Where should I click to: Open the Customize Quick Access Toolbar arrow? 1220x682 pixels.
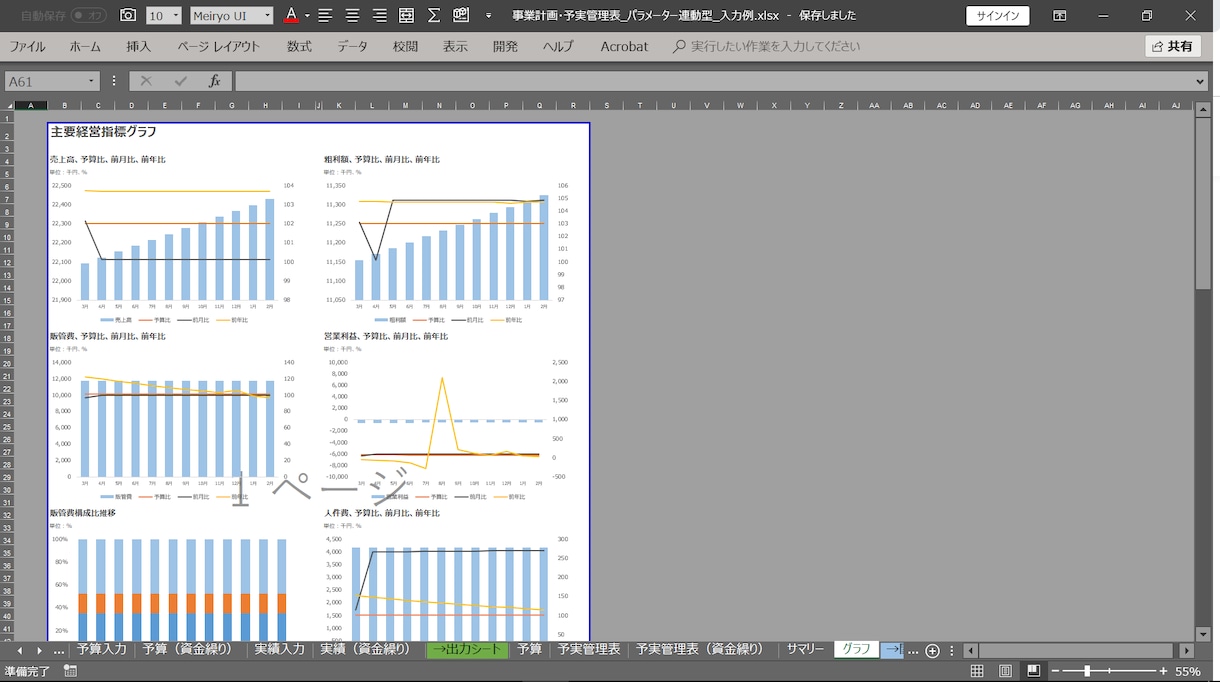[488, 16]
